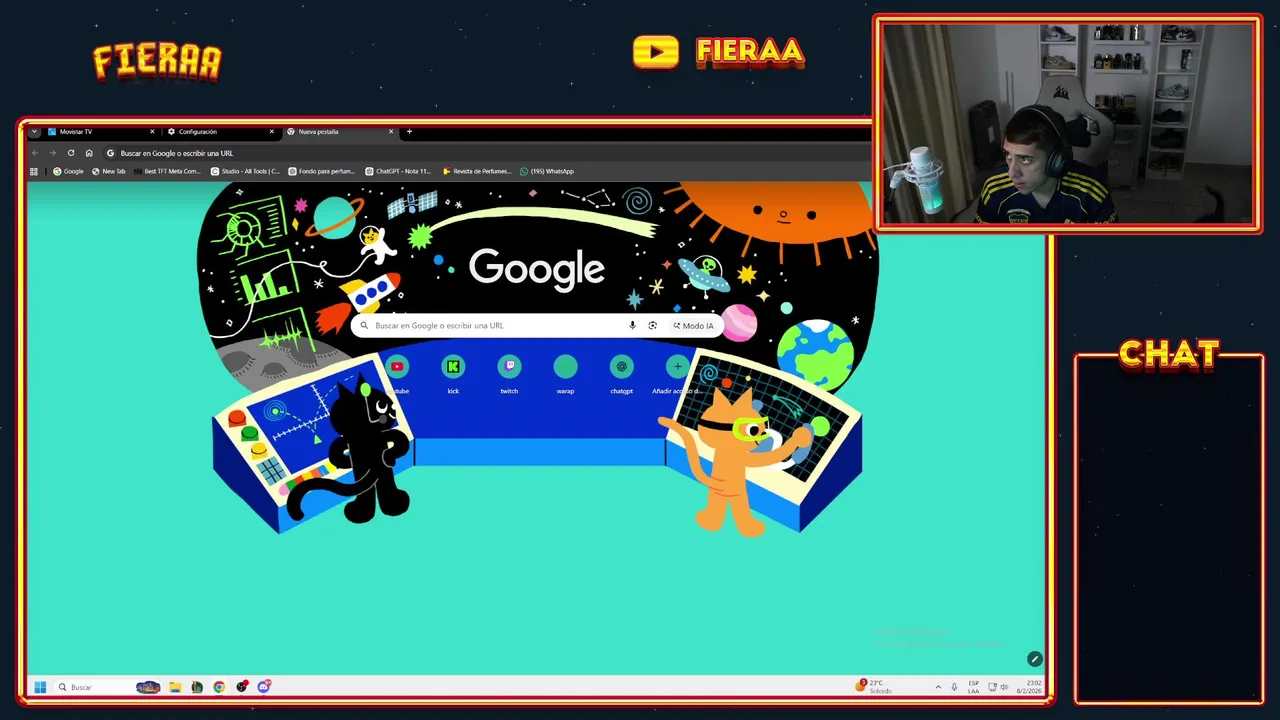This screenshot has width=1280, height=720.
Task: Open the weather widget showing 23°C
Action: 874,687
